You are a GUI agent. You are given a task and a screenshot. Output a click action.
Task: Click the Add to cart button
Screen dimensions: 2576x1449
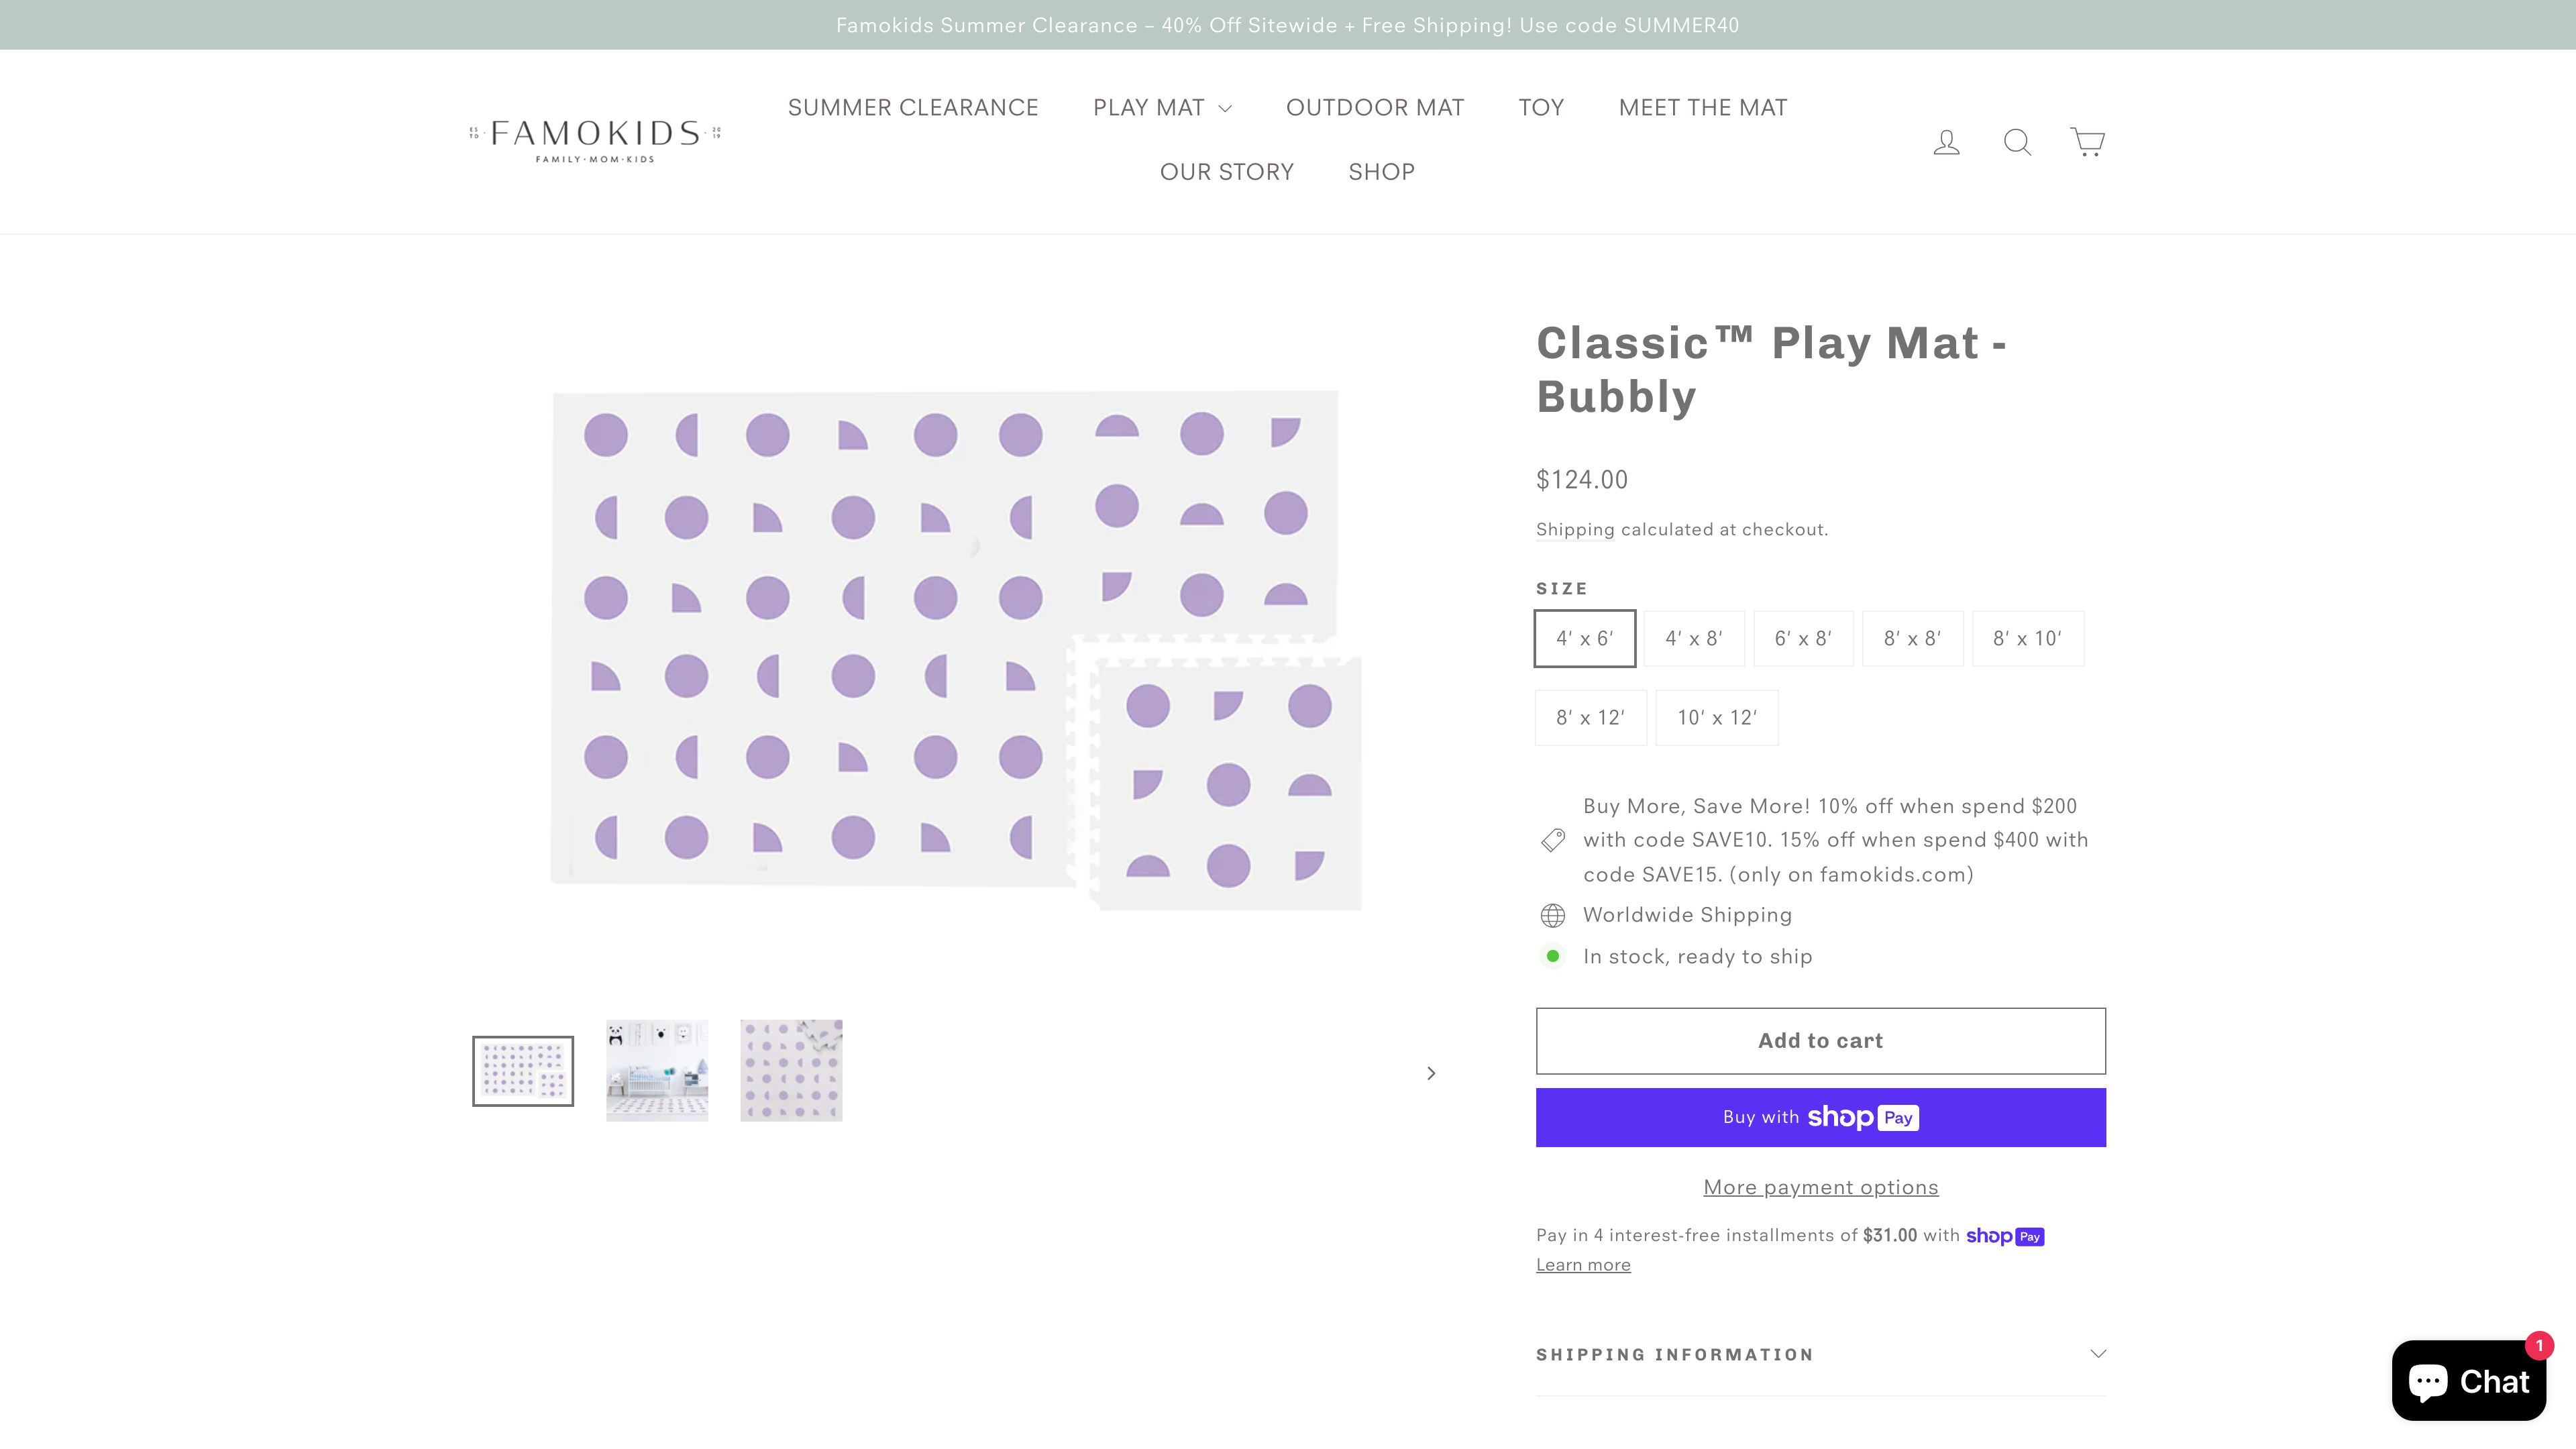(x=1820, y=1040)
